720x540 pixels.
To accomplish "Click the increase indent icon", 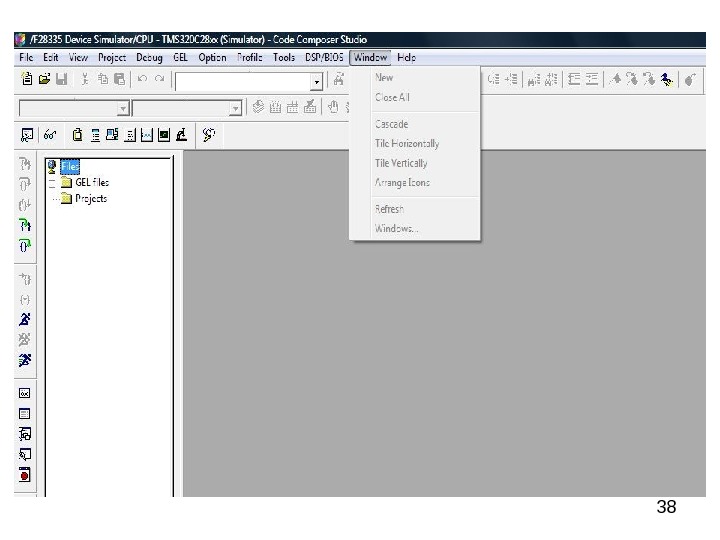I will tap(592, 79).
